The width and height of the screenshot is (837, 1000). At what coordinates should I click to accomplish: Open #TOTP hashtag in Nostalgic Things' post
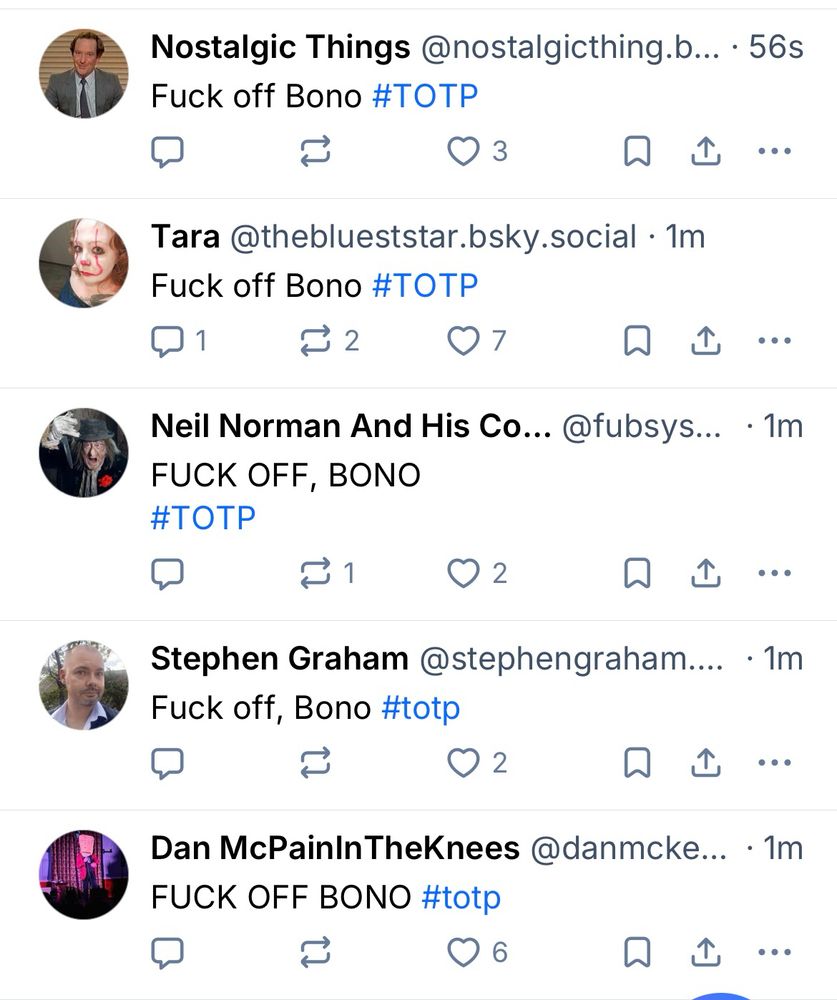pyautogui.click(x=424, y=96)
